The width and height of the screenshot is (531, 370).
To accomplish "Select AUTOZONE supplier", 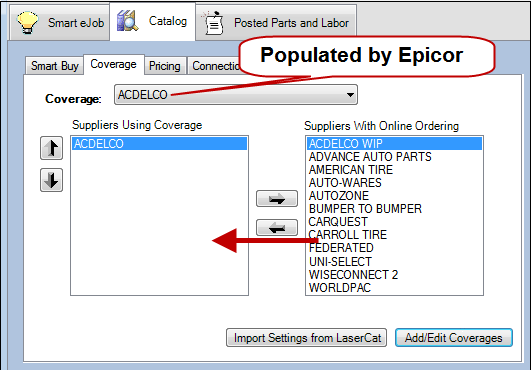I will pos(394,196).
